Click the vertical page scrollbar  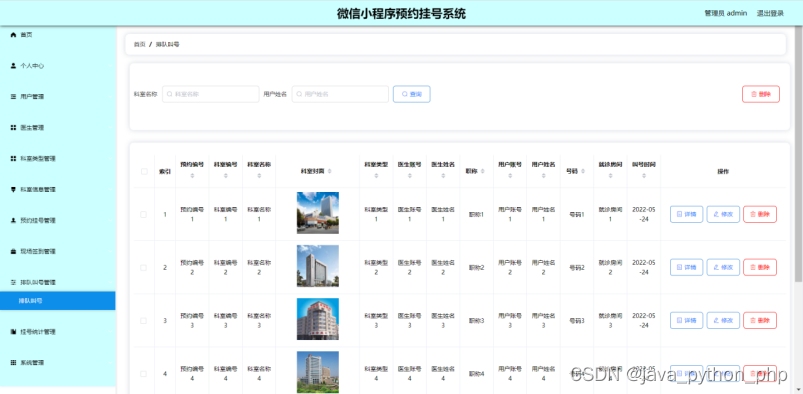(798, 154)
